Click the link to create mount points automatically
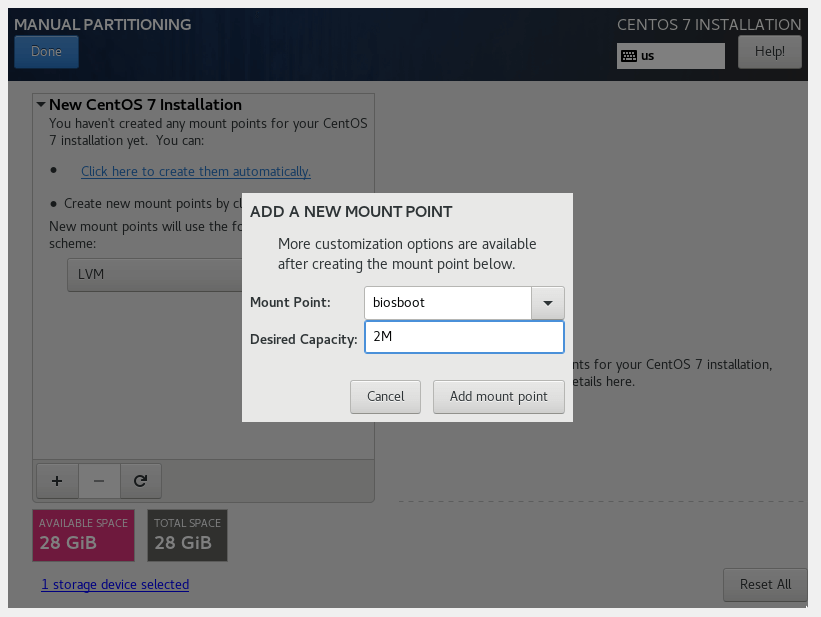 click(196, 171)
